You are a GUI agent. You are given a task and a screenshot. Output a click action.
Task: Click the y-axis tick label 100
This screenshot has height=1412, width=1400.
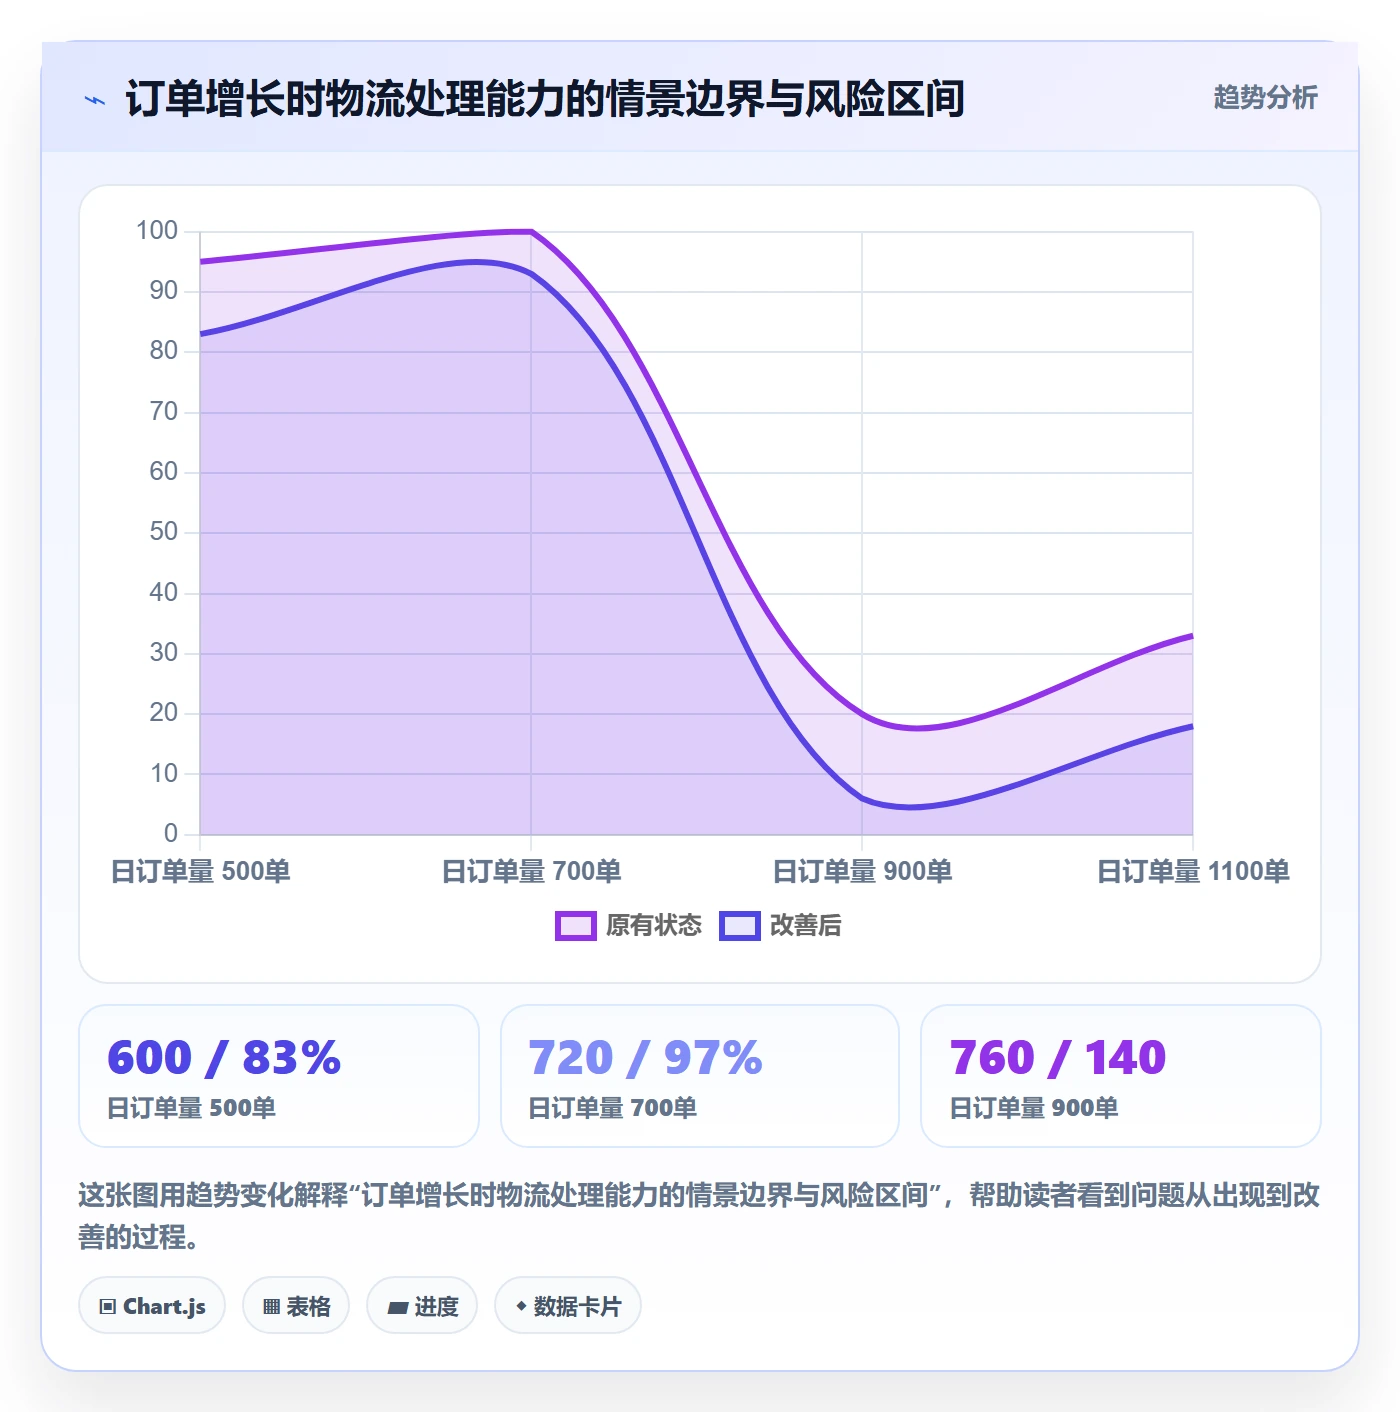157,231
